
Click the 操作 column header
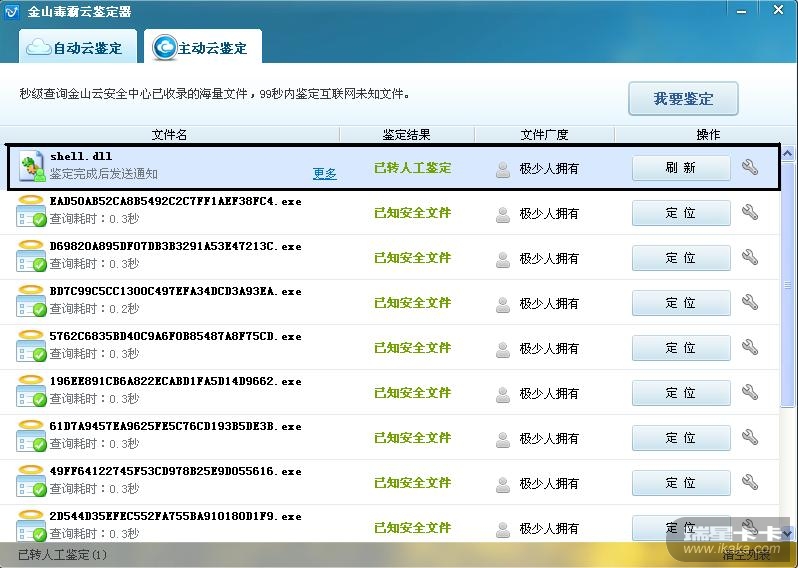(x=708, y=135)
